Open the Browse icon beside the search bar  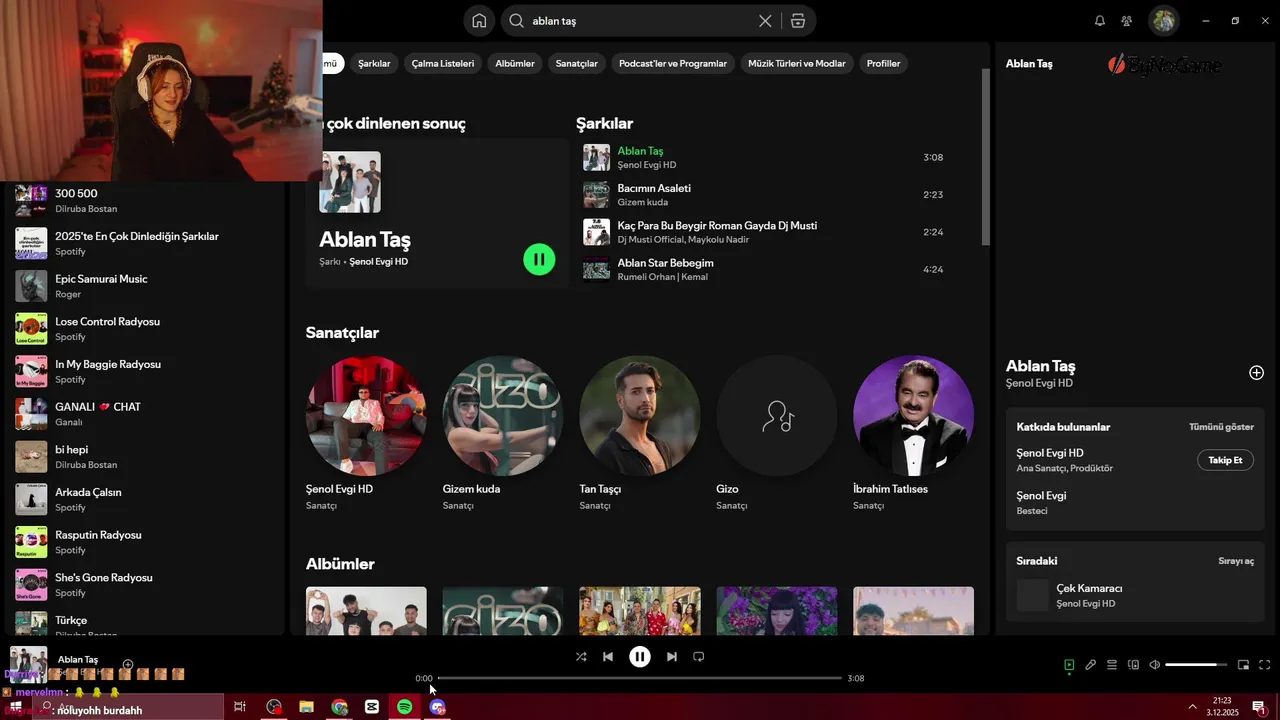coord(797,21)
